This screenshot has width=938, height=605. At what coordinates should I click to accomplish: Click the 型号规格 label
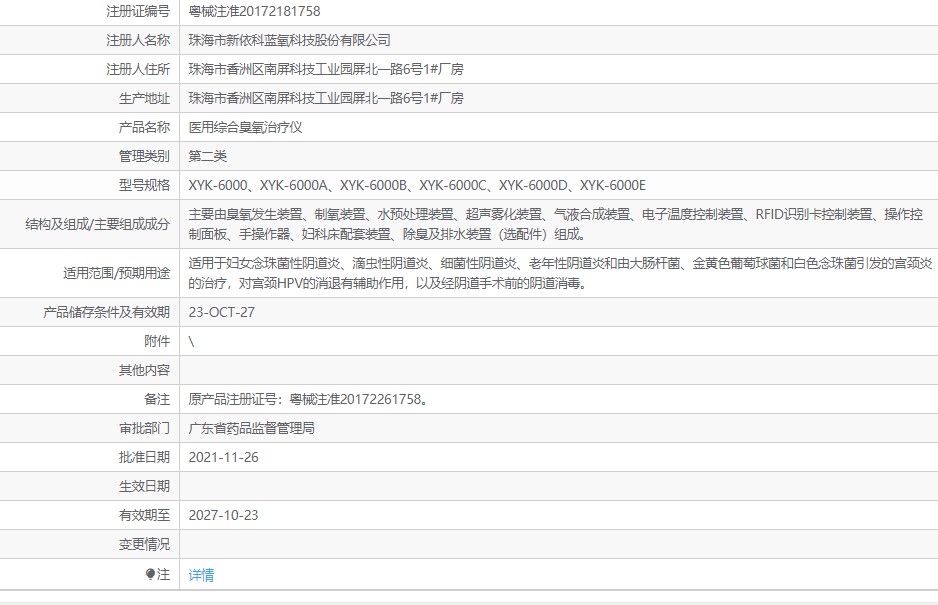pyautogui.click(x=144, y=186)
